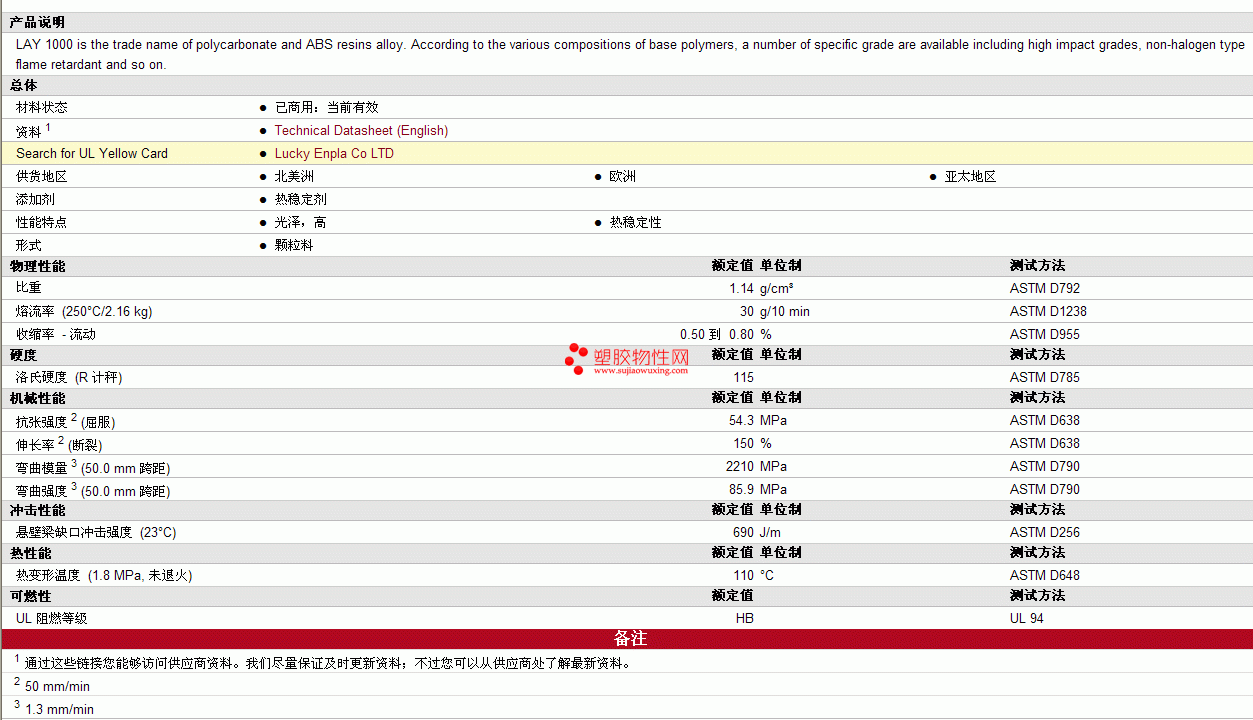Click the ASTM D785 test method
The width and height of the screenshot is (1253, 720).
[1045, 378]
